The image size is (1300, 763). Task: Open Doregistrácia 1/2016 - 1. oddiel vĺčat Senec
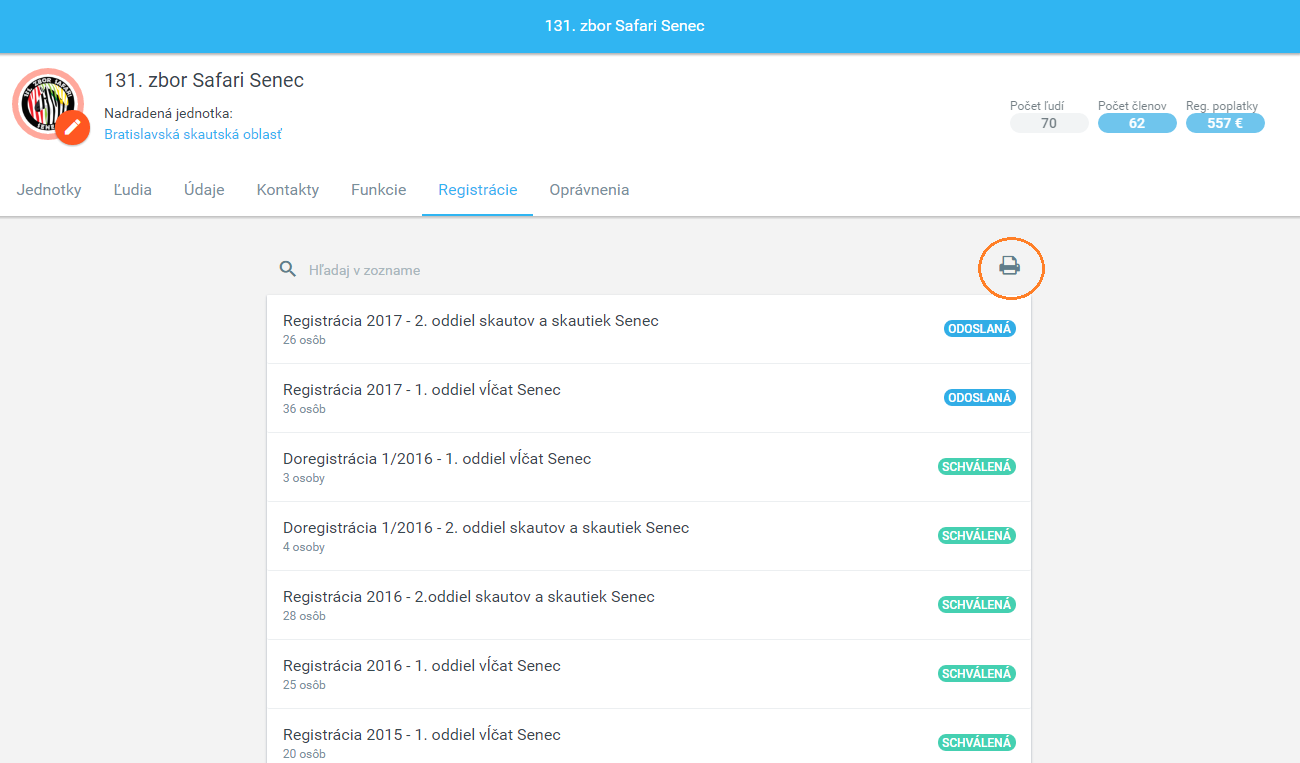click(649, 467)
